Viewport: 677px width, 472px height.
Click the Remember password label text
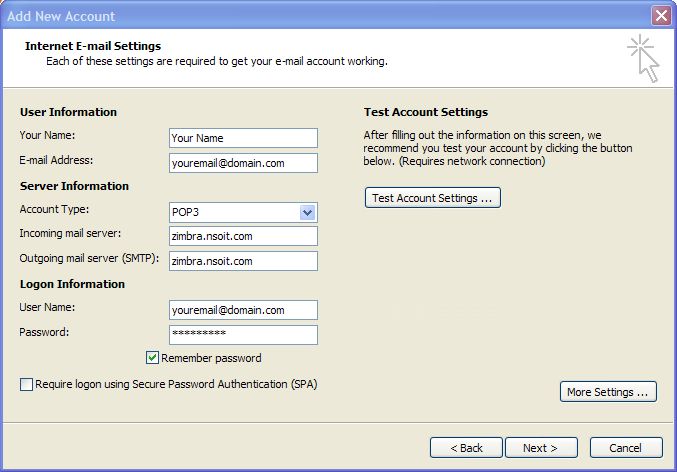[x=211, y=358]
